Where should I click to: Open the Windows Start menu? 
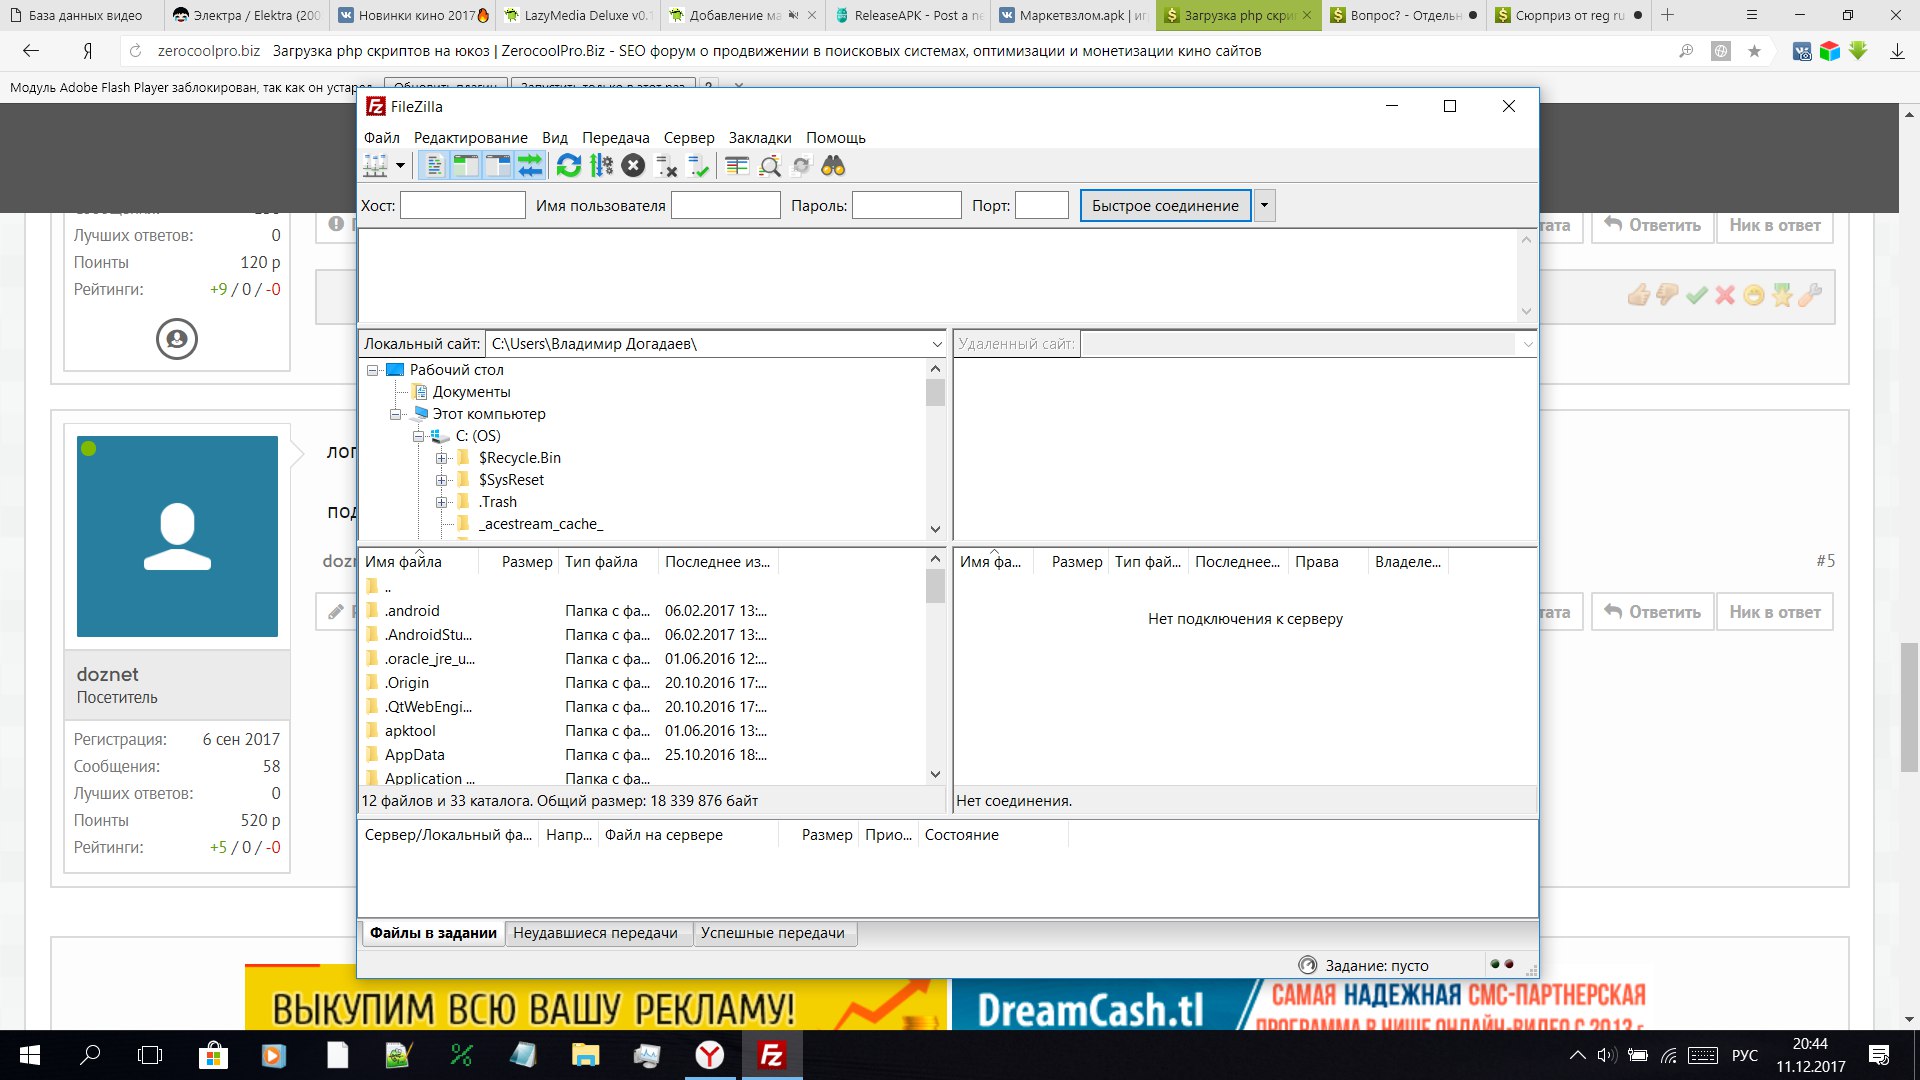coord(30,1055)
